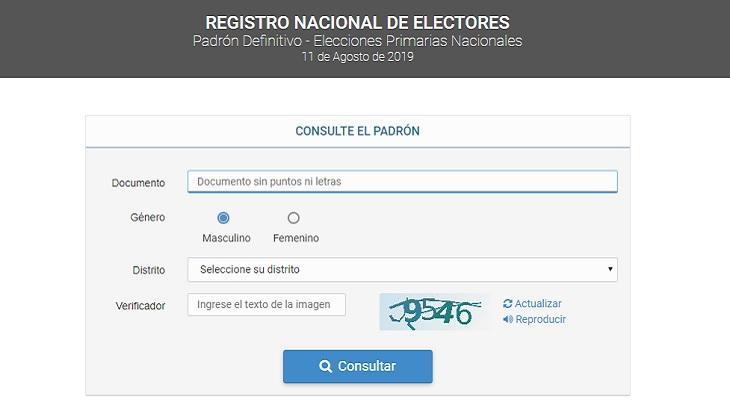
Task: Focus the Documento input field
Action: [x=402, y=182]
